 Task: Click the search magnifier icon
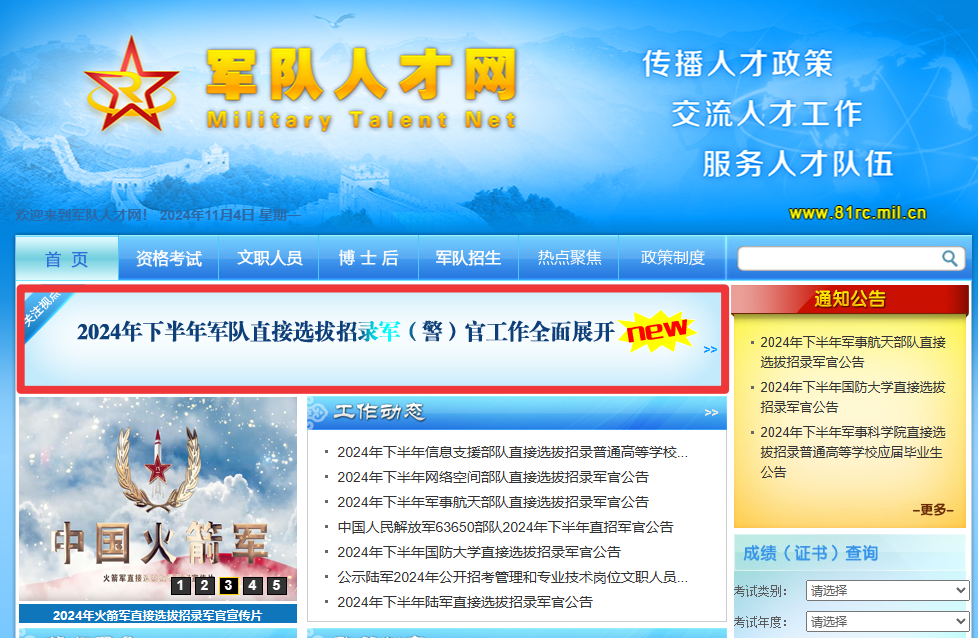(x=950, y=259)
